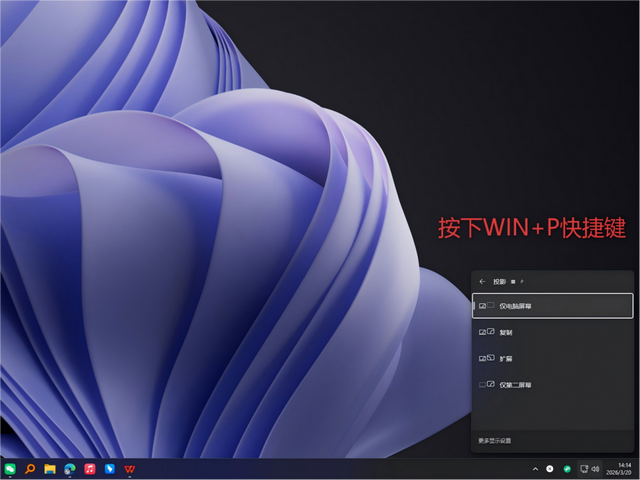Click the white circle X tray icon
Screen dimensions: 640x480
pos(550,469)
